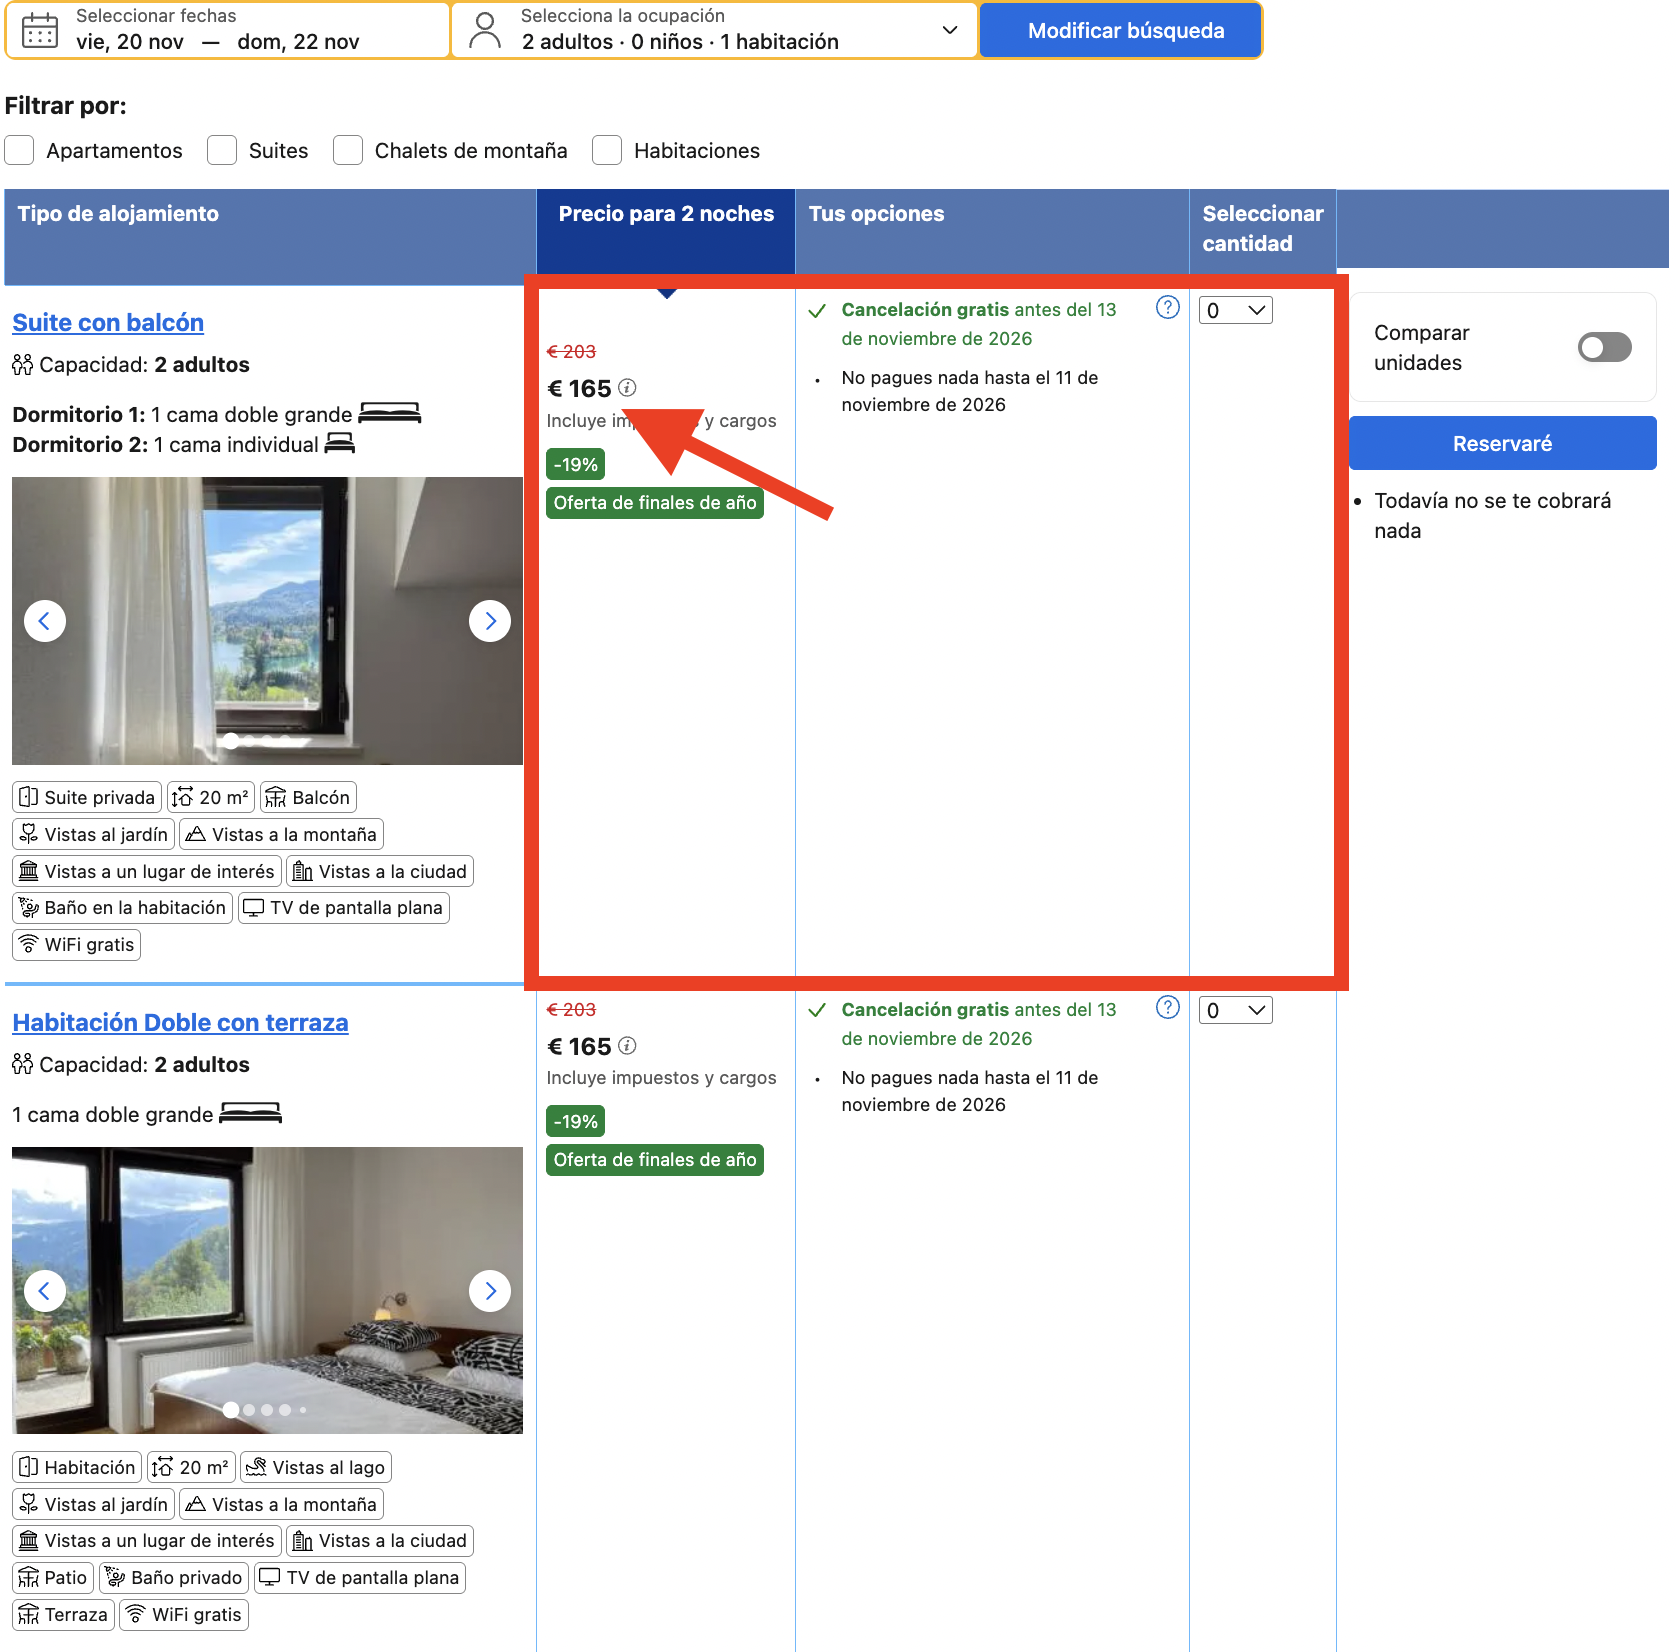Open quantity dropdown for Habitación Doble con terraza
Image resolution: width=1676 pixels, height=1652 pixels.
pos(1236,1010)
